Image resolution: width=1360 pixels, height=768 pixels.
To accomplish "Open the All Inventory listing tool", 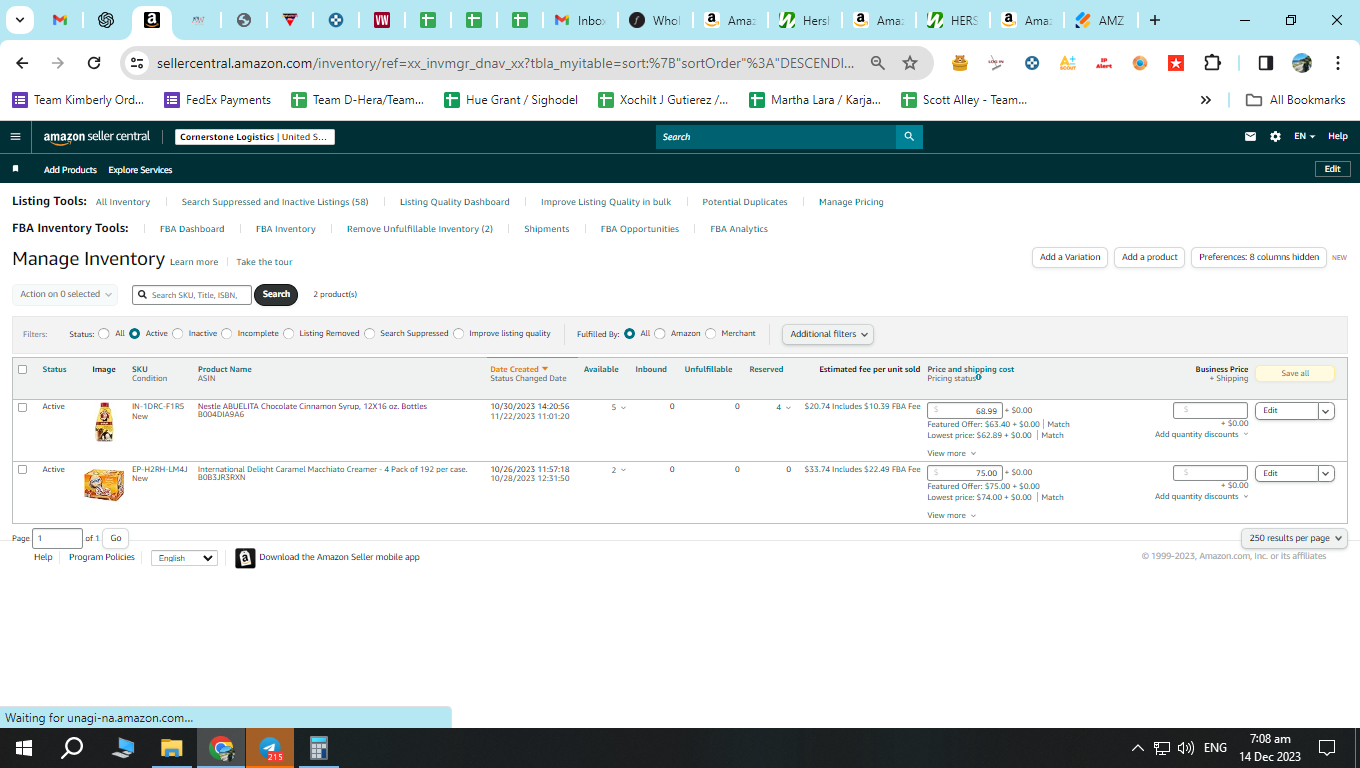I will tap(123, 202).
